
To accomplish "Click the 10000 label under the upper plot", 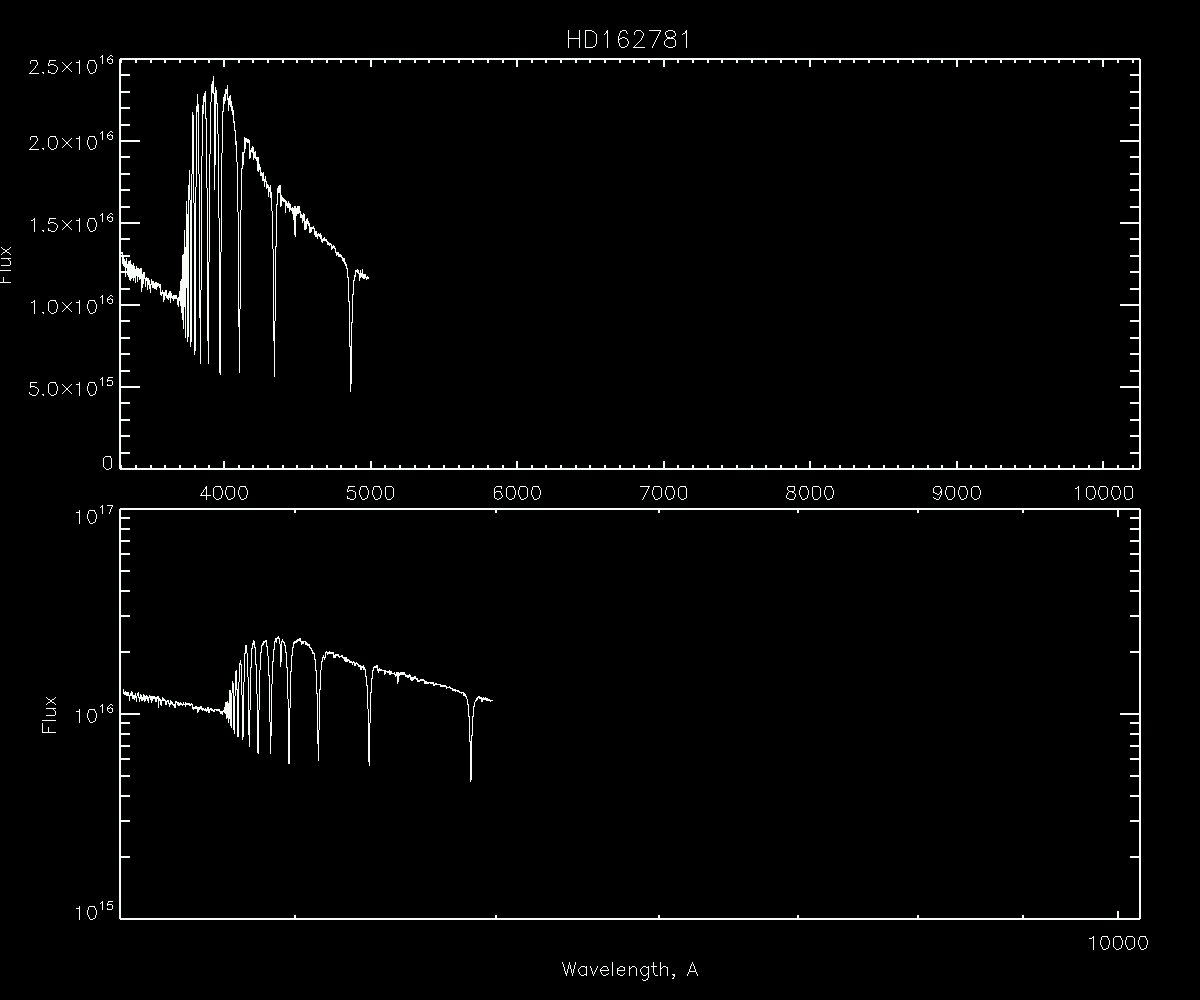I will click(1104, 492).
